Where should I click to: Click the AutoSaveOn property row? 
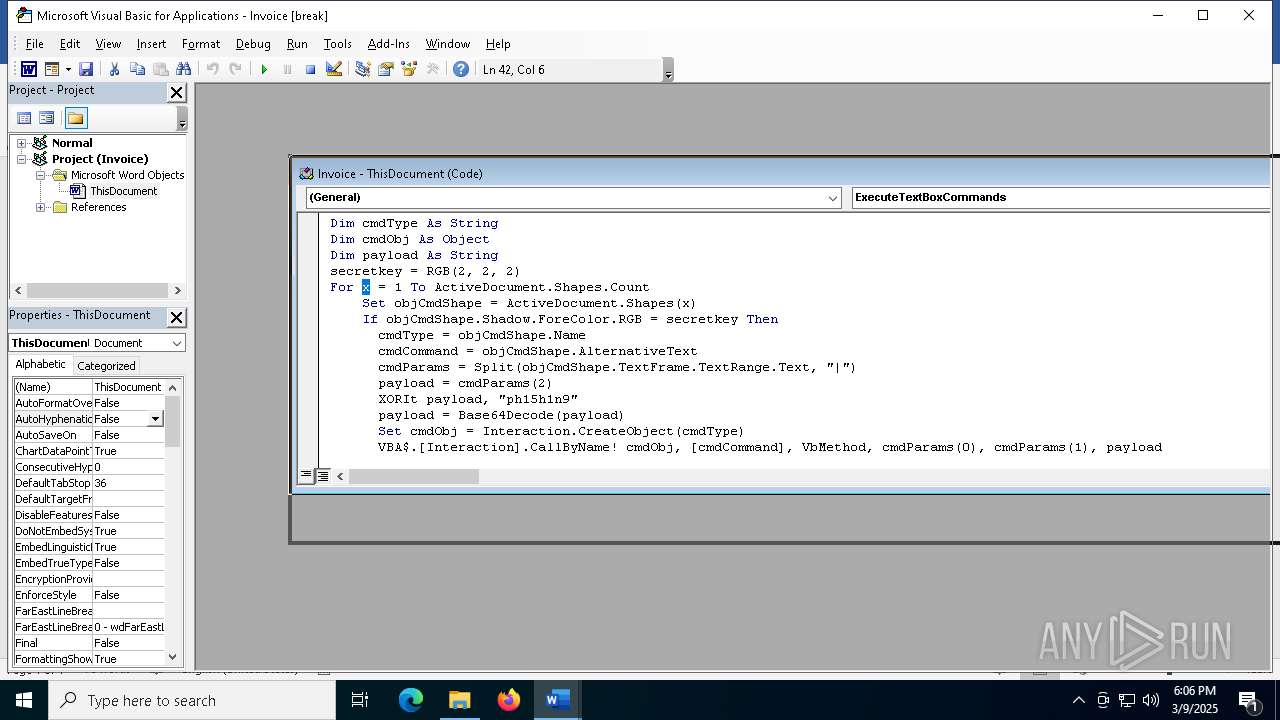89,435
